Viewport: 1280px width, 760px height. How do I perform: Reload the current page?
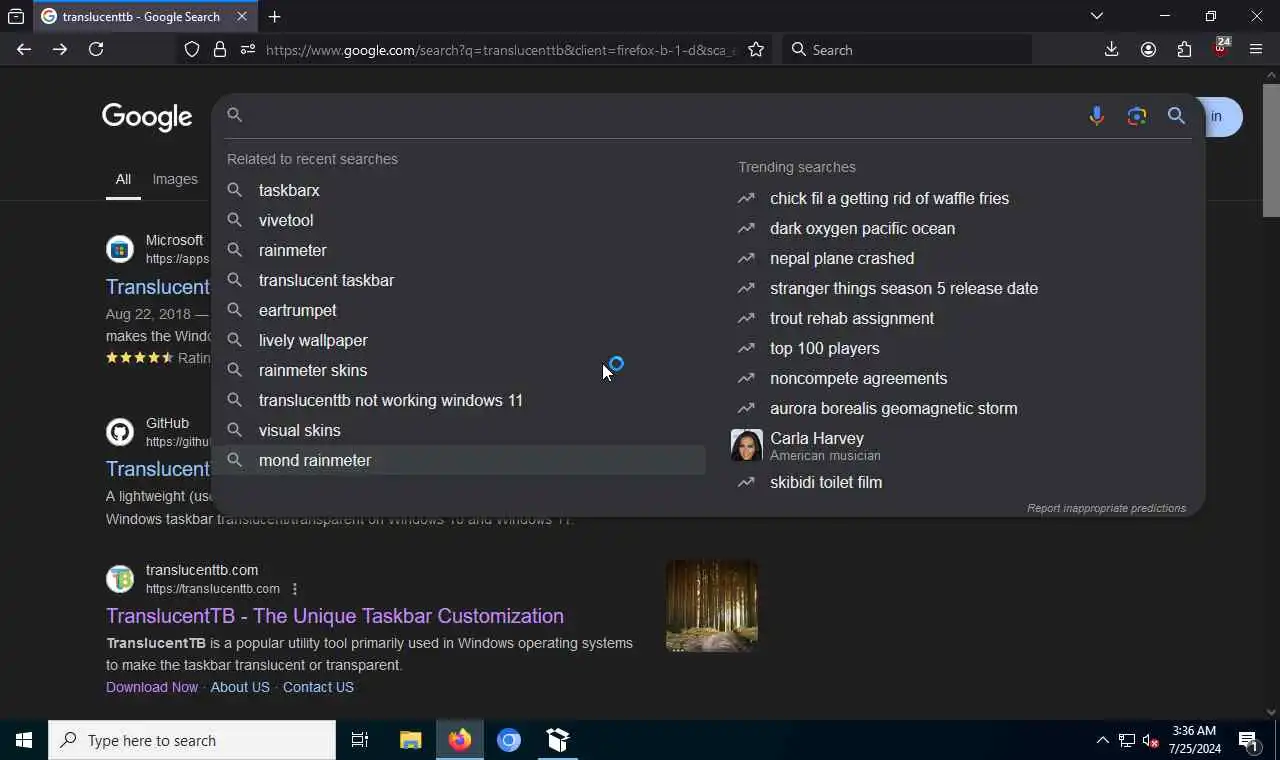coord(96,49)
